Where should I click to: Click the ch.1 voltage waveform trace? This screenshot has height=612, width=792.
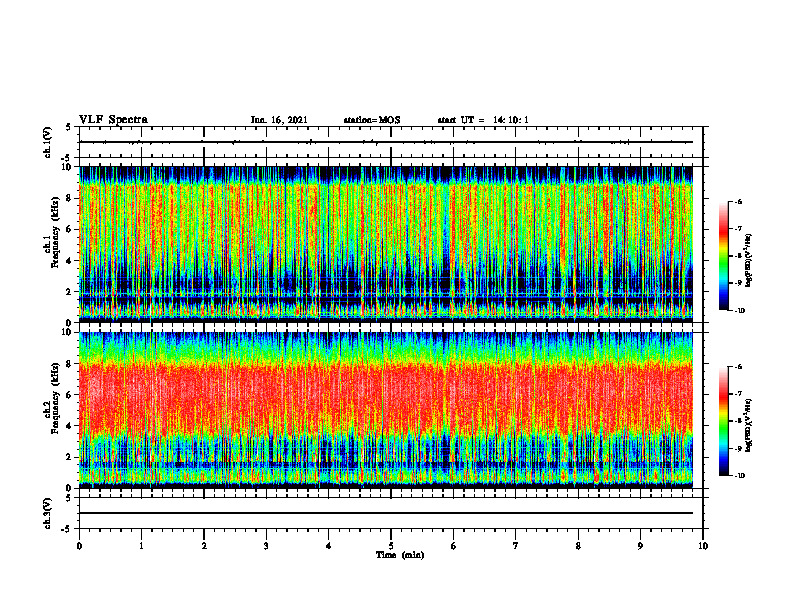click(386, 142)
